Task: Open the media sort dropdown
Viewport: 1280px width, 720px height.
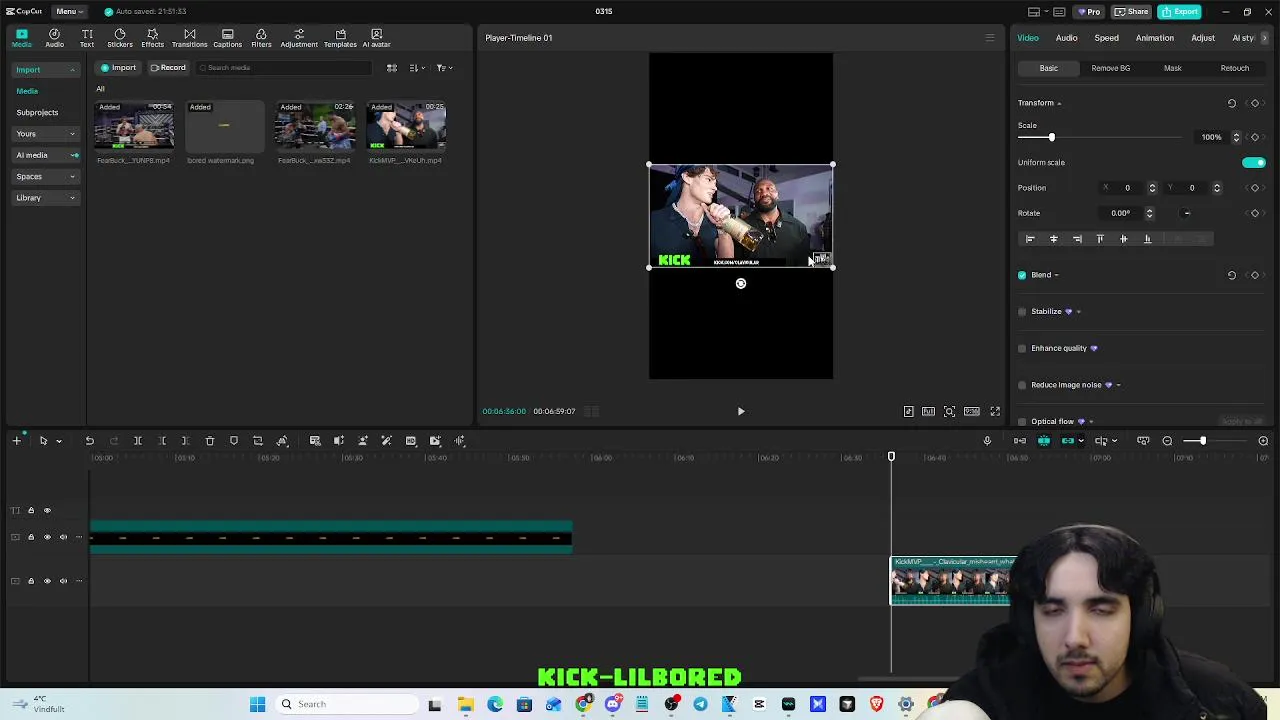Action: coord(417,68)
